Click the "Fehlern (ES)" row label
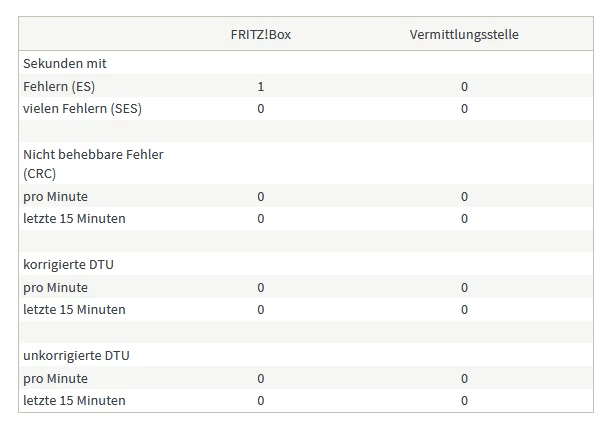Image resolution: width=605 pixels, height=421 pixels. pos(59,86)
